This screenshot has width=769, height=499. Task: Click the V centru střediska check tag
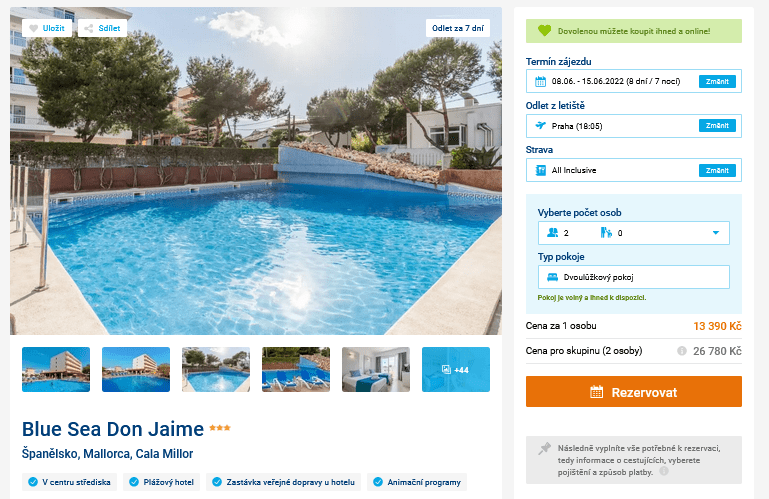(x=70, y=482)
